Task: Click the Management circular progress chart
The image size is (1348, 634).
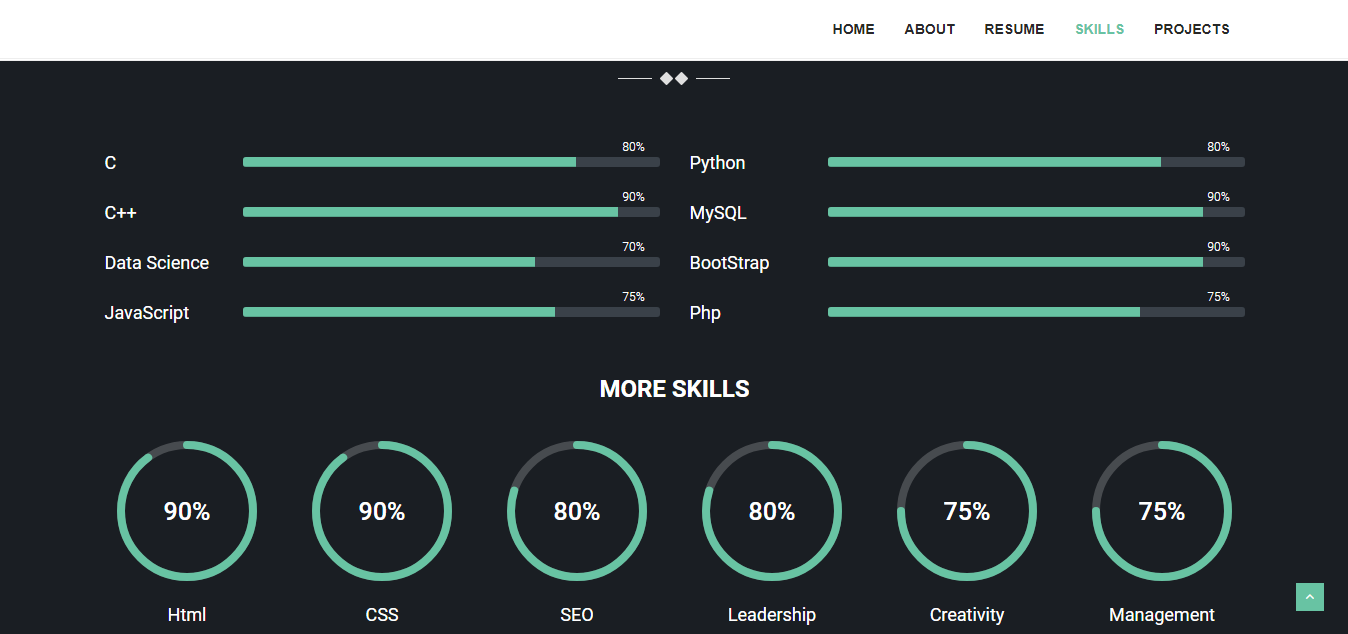Action: pos(1162,511)
